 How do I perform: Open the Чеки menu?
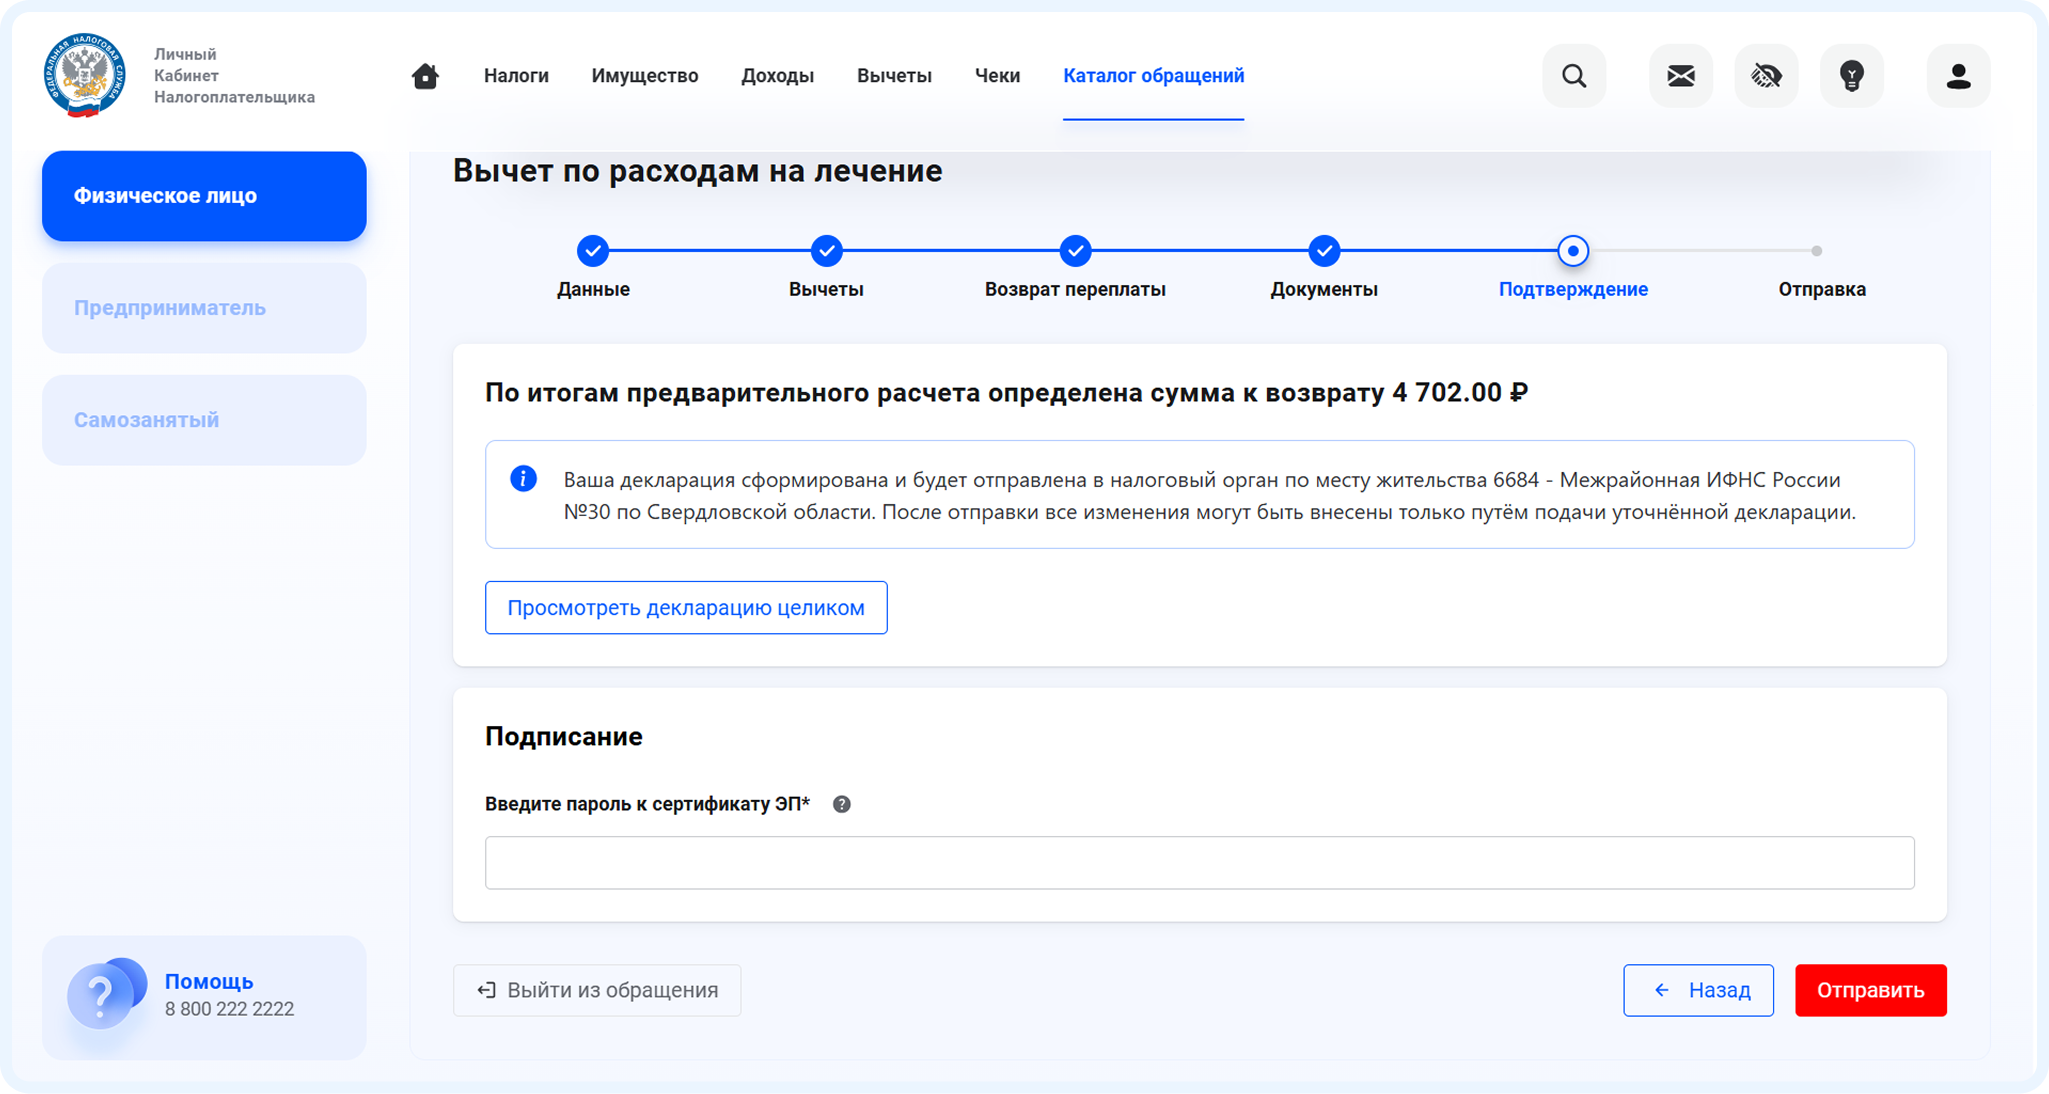997,76
